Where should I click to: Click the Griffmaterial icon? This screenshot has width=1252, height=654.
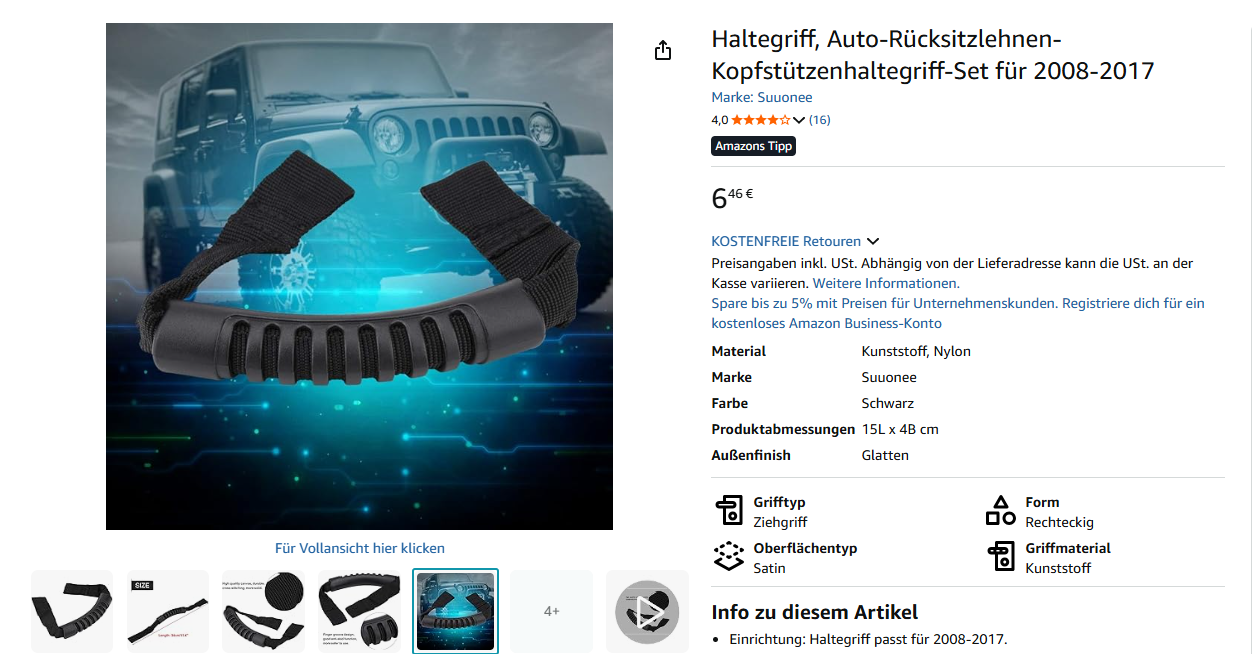tap(1000, 557)
